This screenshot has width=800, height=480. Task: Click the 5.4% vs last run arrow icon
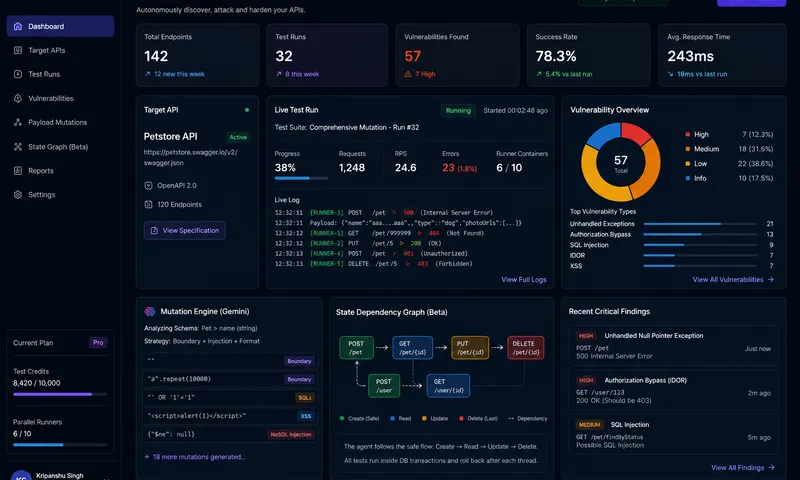[539, 74]
